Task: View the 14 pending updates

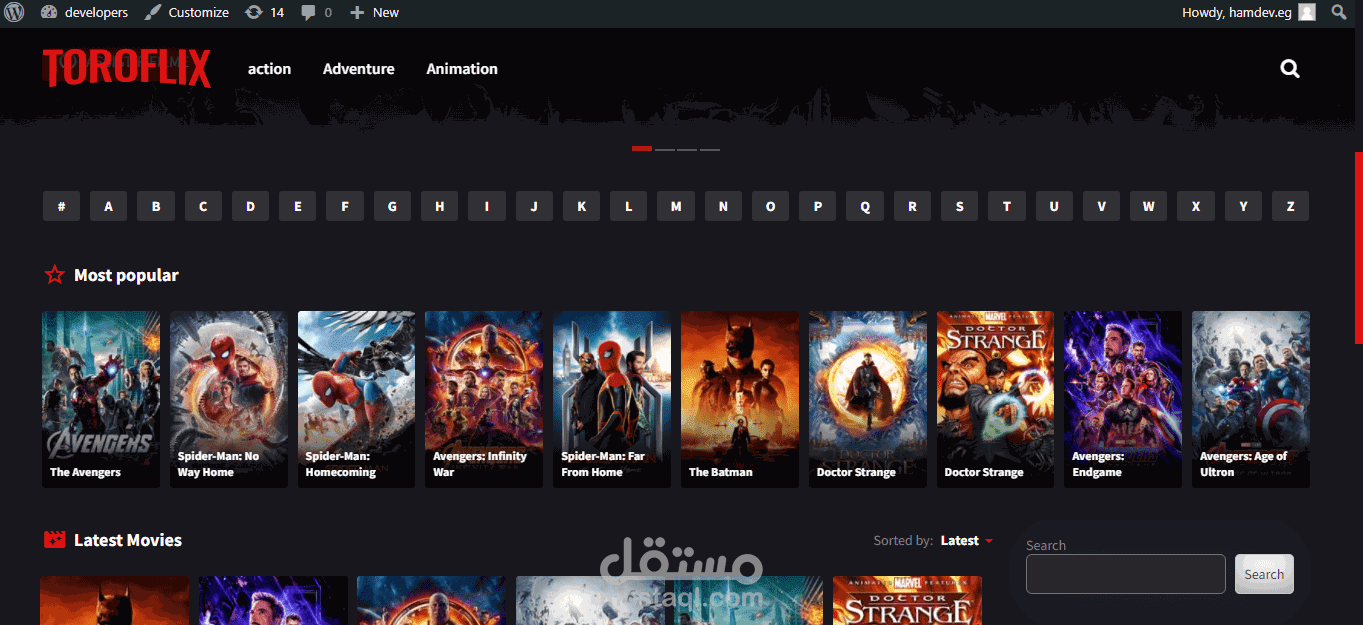Action: (x=264, y=12)
